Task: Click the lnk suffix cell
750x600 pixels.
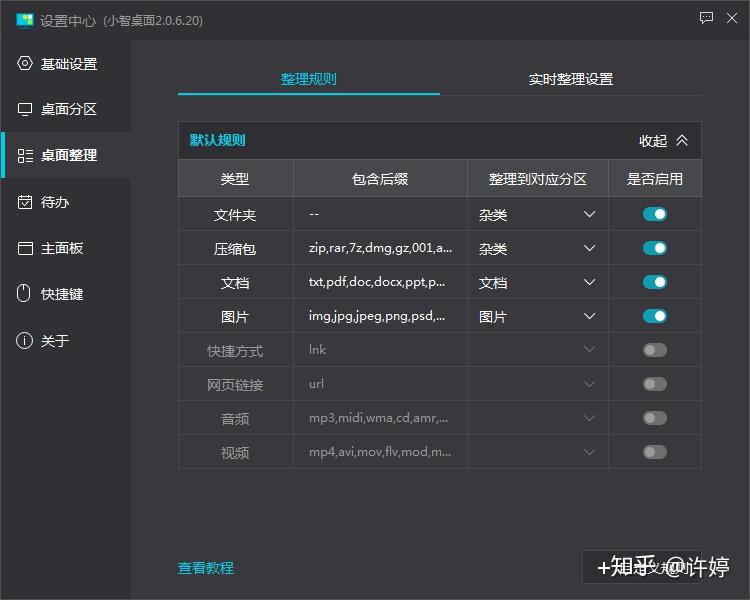Action: click(380, 350)
